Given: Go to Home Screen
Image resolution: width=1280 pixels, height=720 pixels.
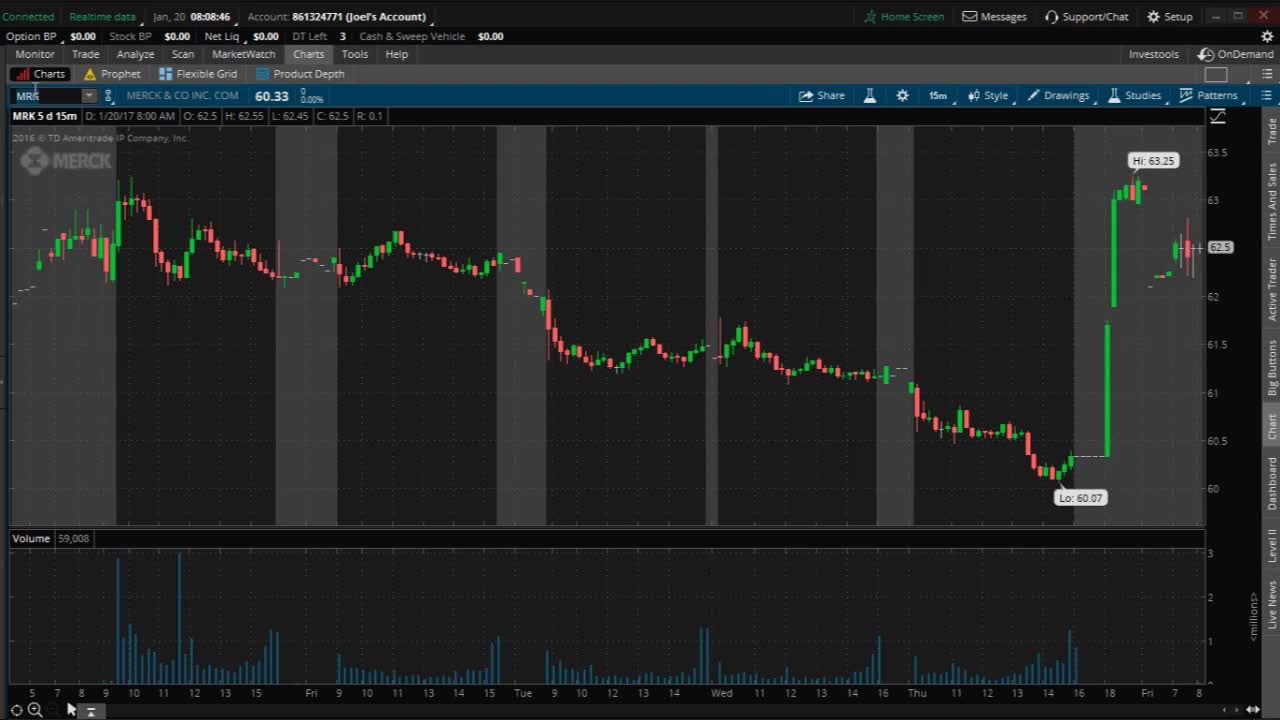Looking at the screenshot, I should (x=904, y=17).
